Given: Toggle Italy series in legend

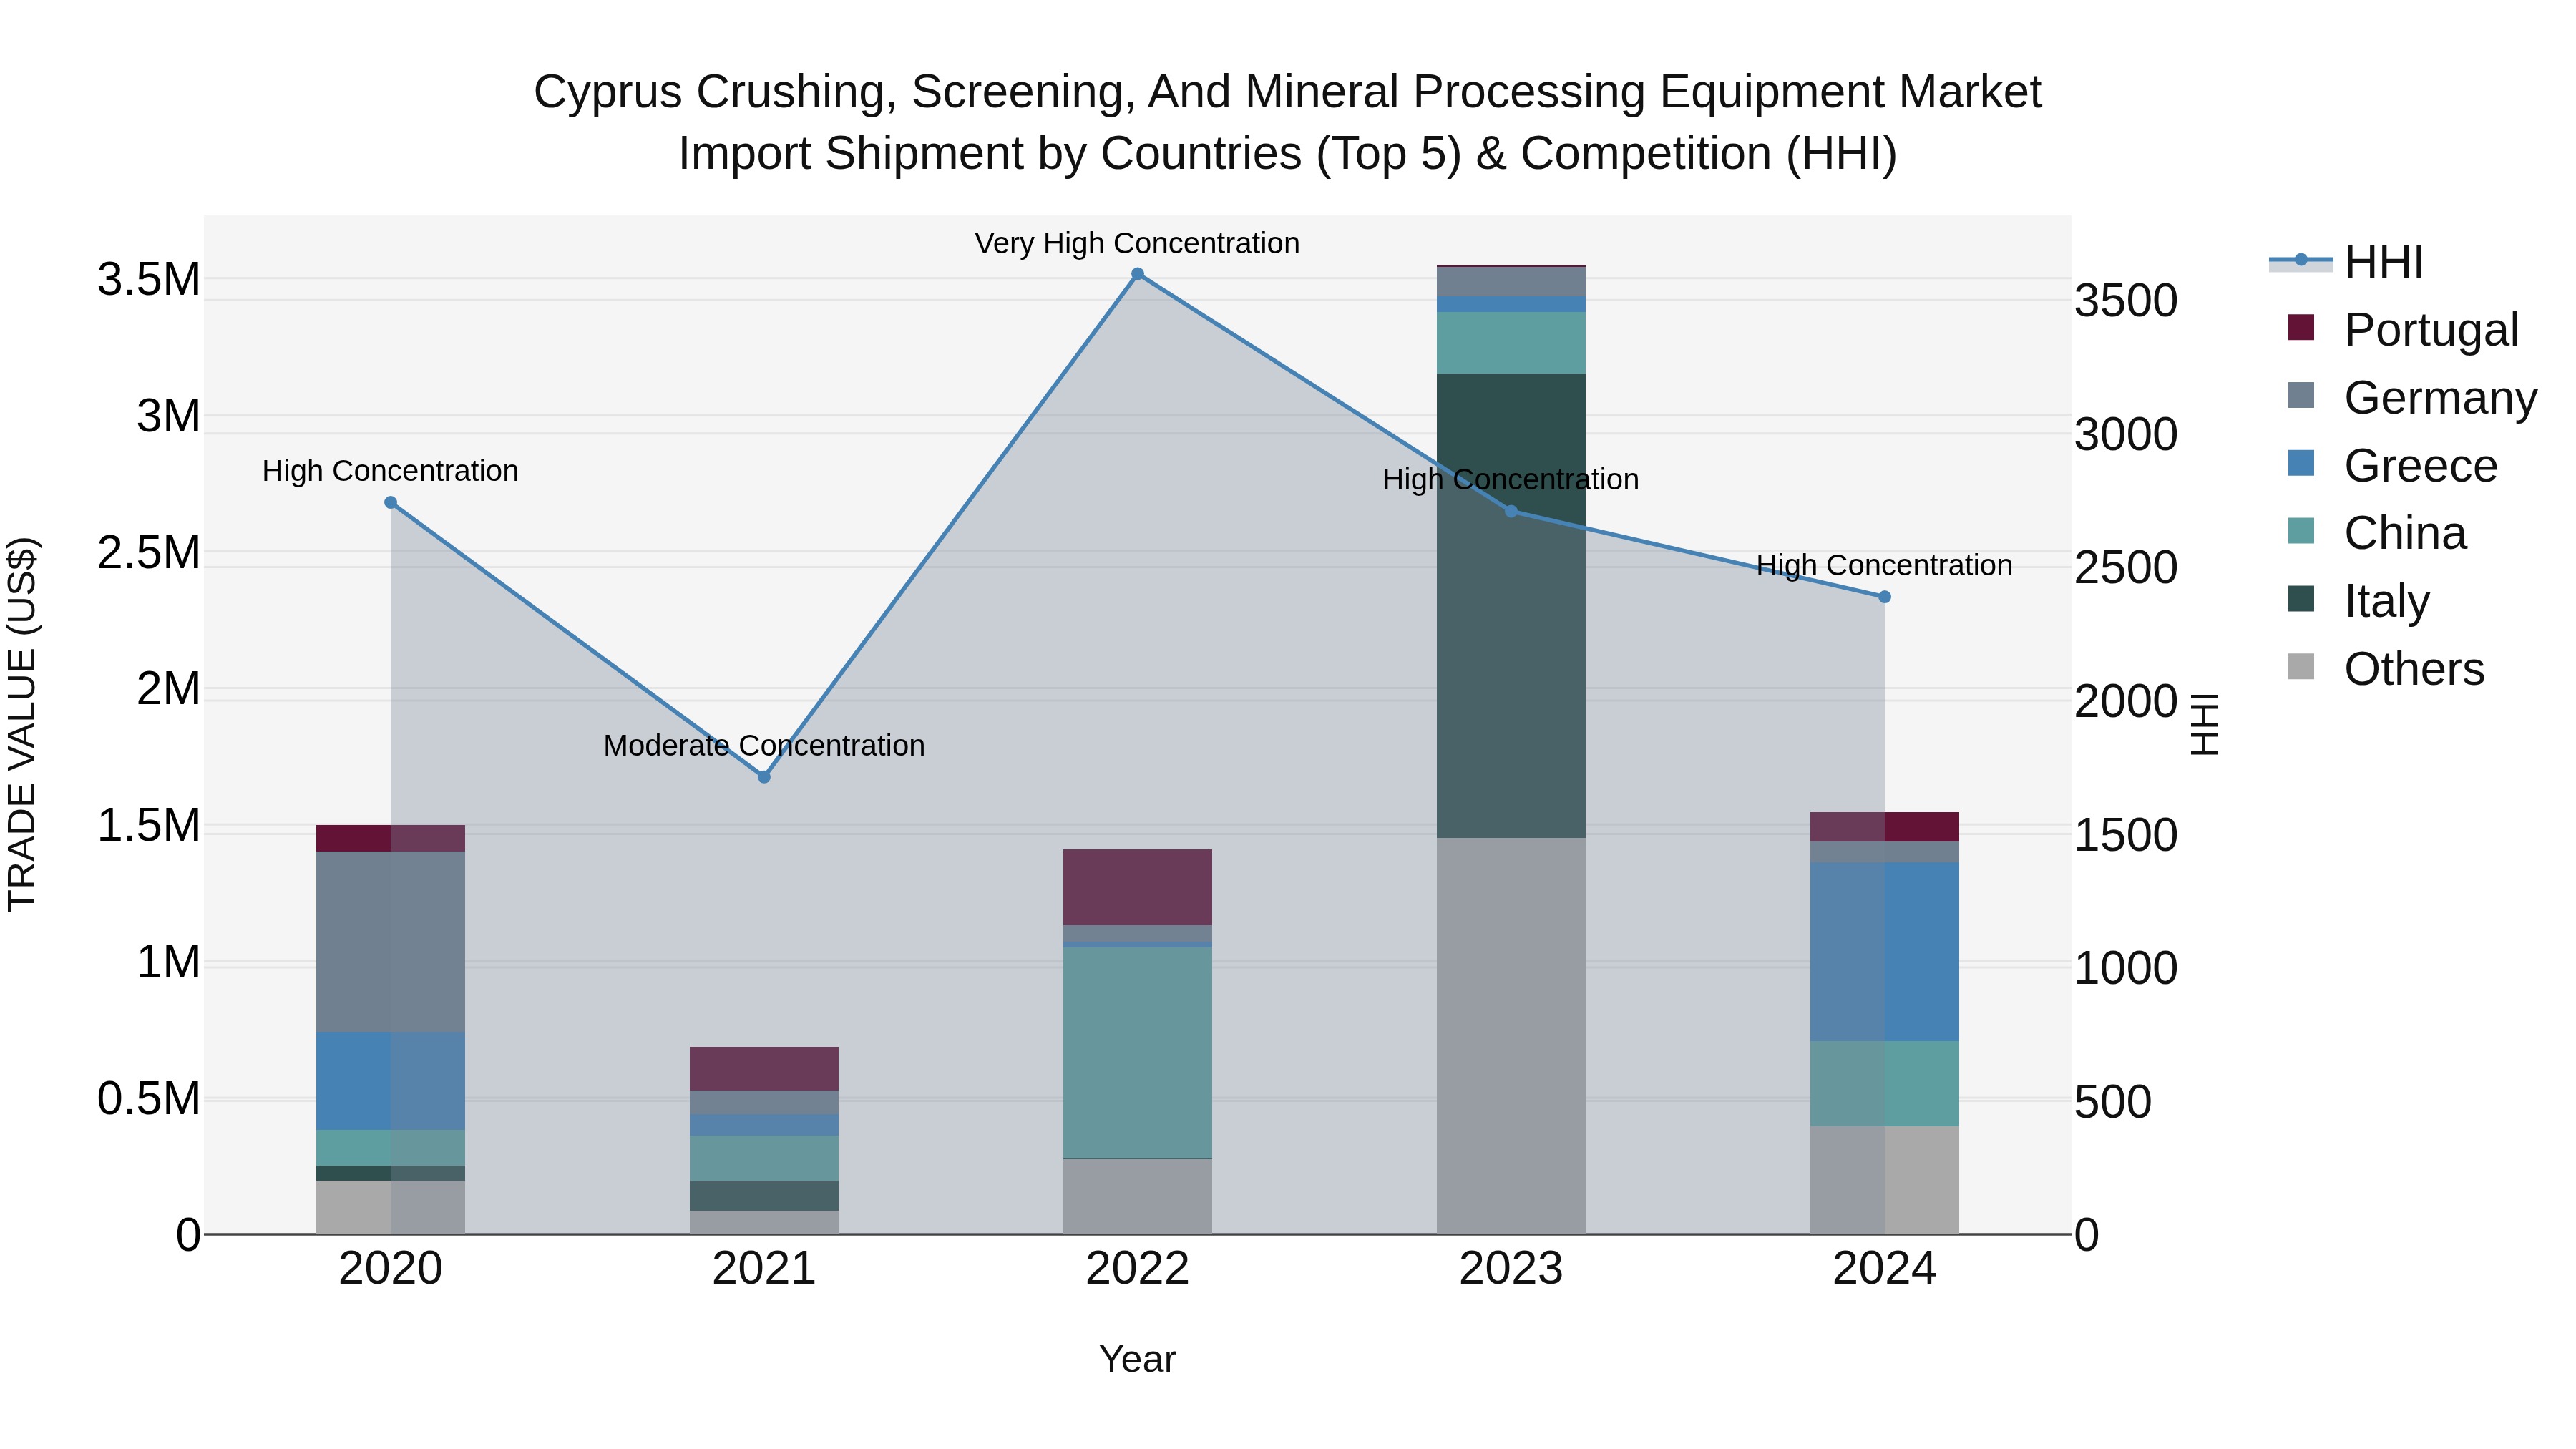Looking at the screenshot, I should click(2358, 601).
